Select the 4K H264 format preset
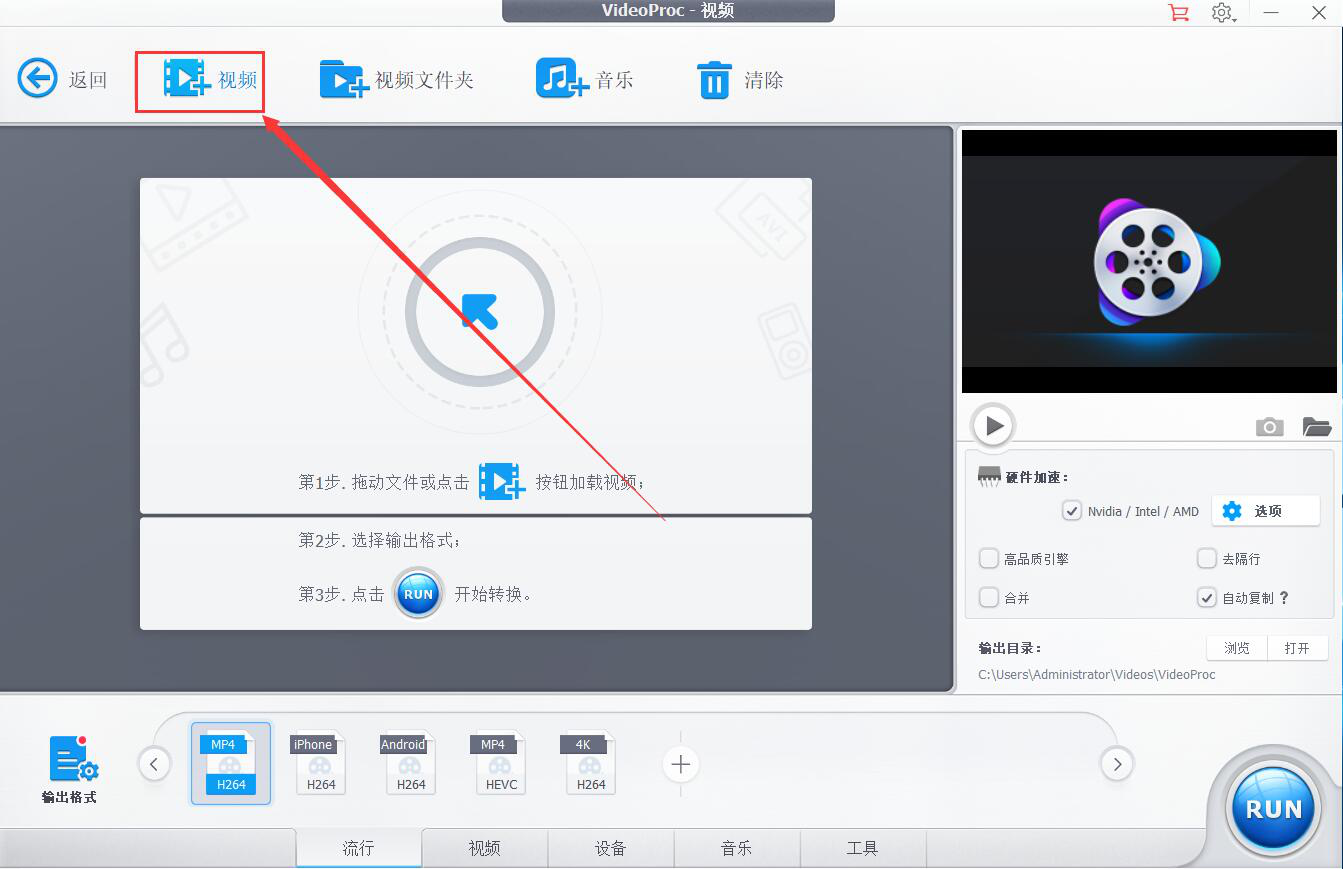Image resolution: width=1343 pixels, height=869 pixels. point(590,763)
